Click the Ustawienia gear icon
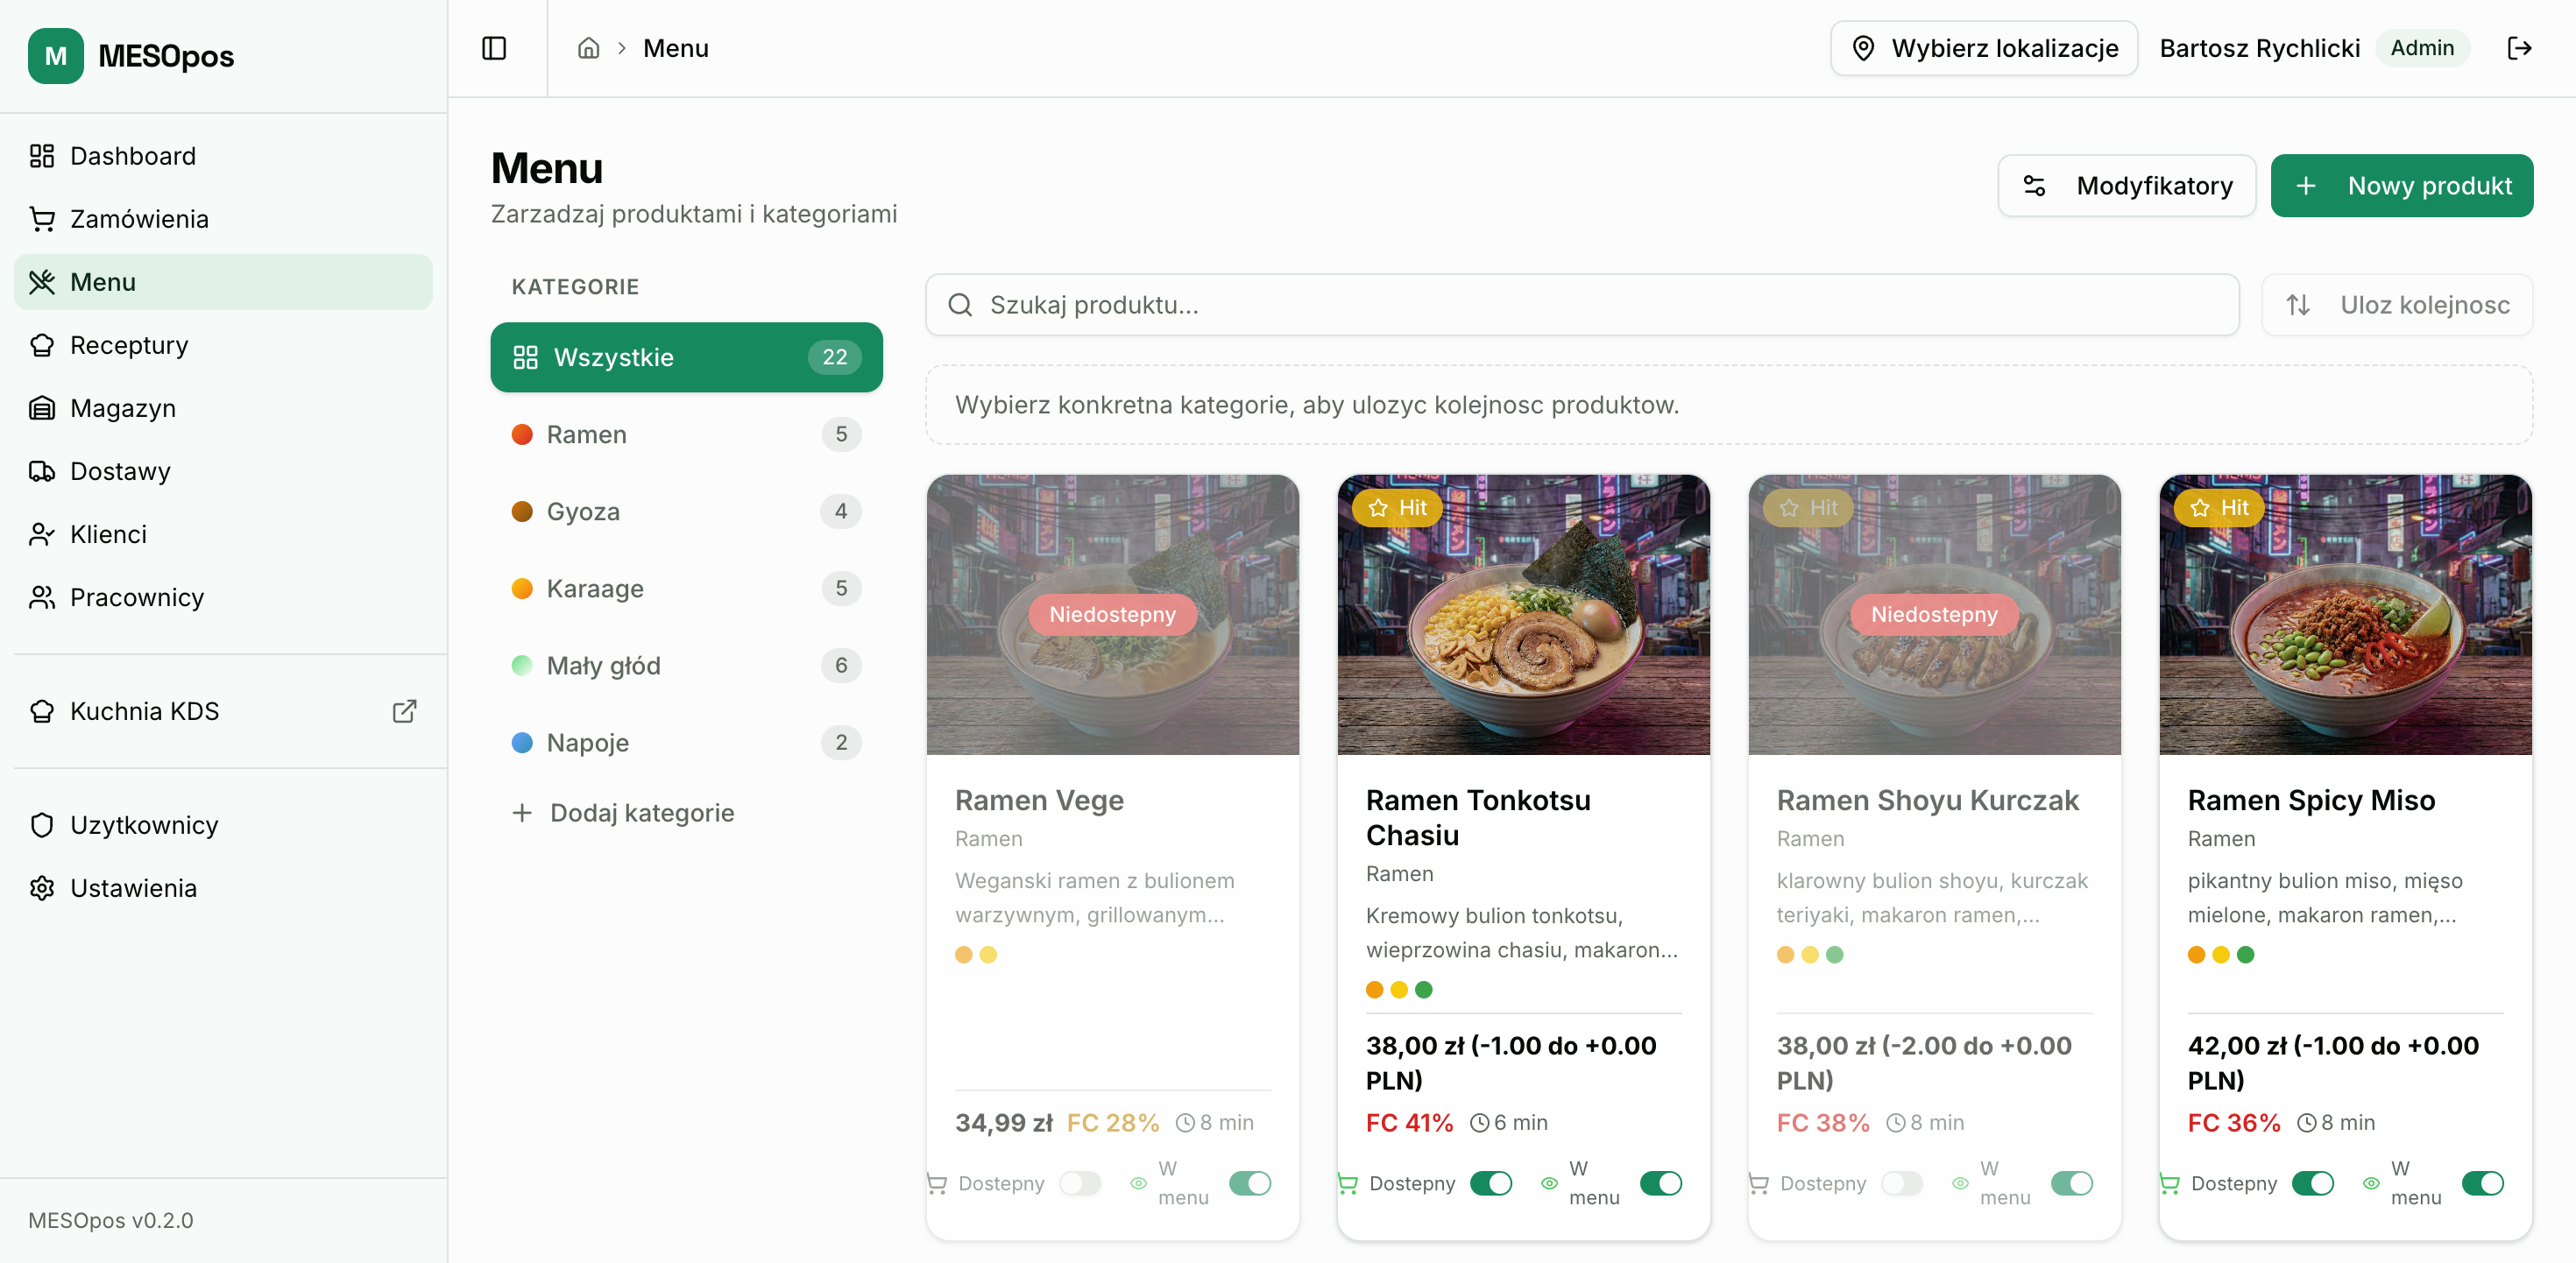Image resolution: width=2576 pixels, height=1263 pixels. click(42, 888)
